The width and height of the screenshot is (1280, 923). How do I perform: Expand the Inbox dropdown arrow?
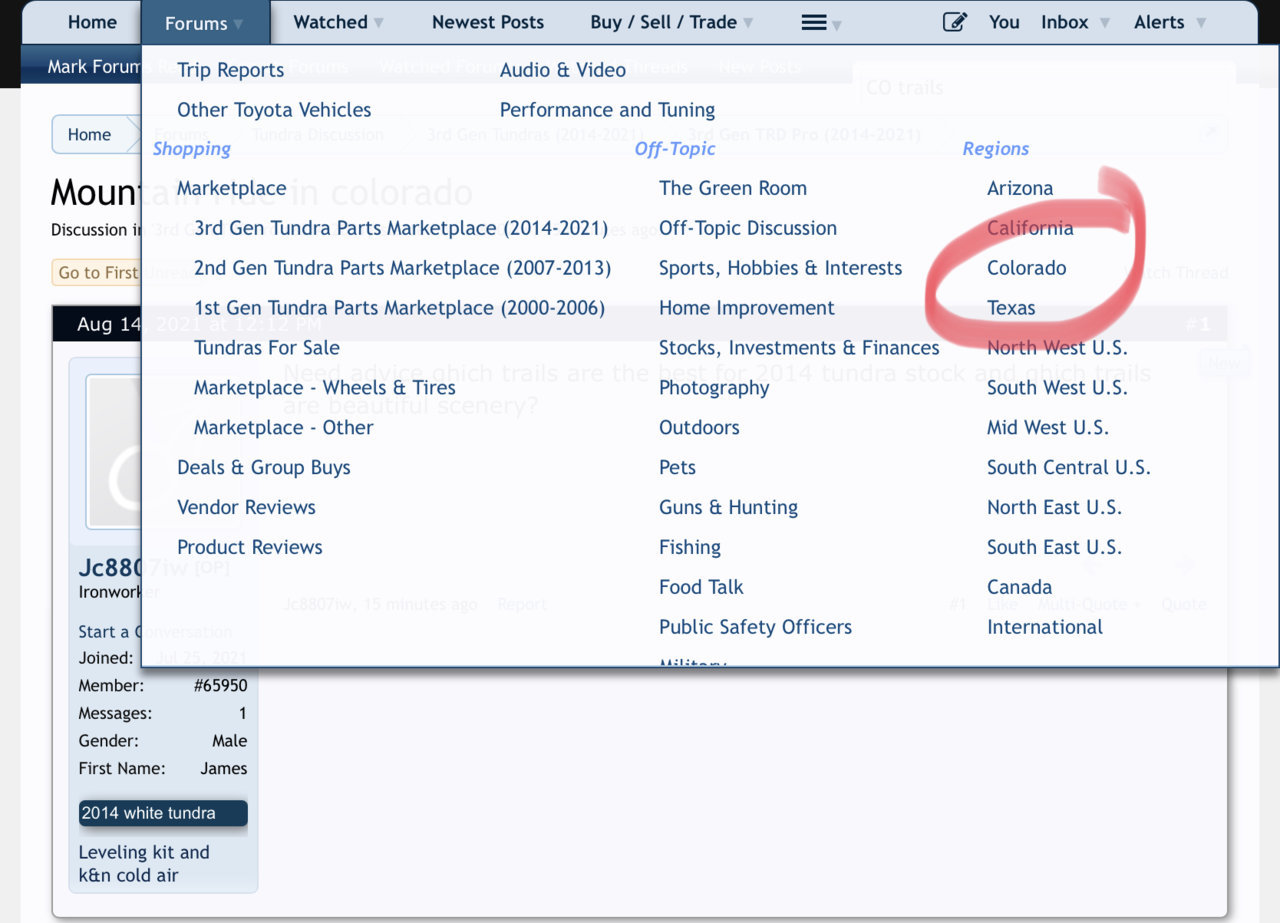click(x=1105, y=23)
